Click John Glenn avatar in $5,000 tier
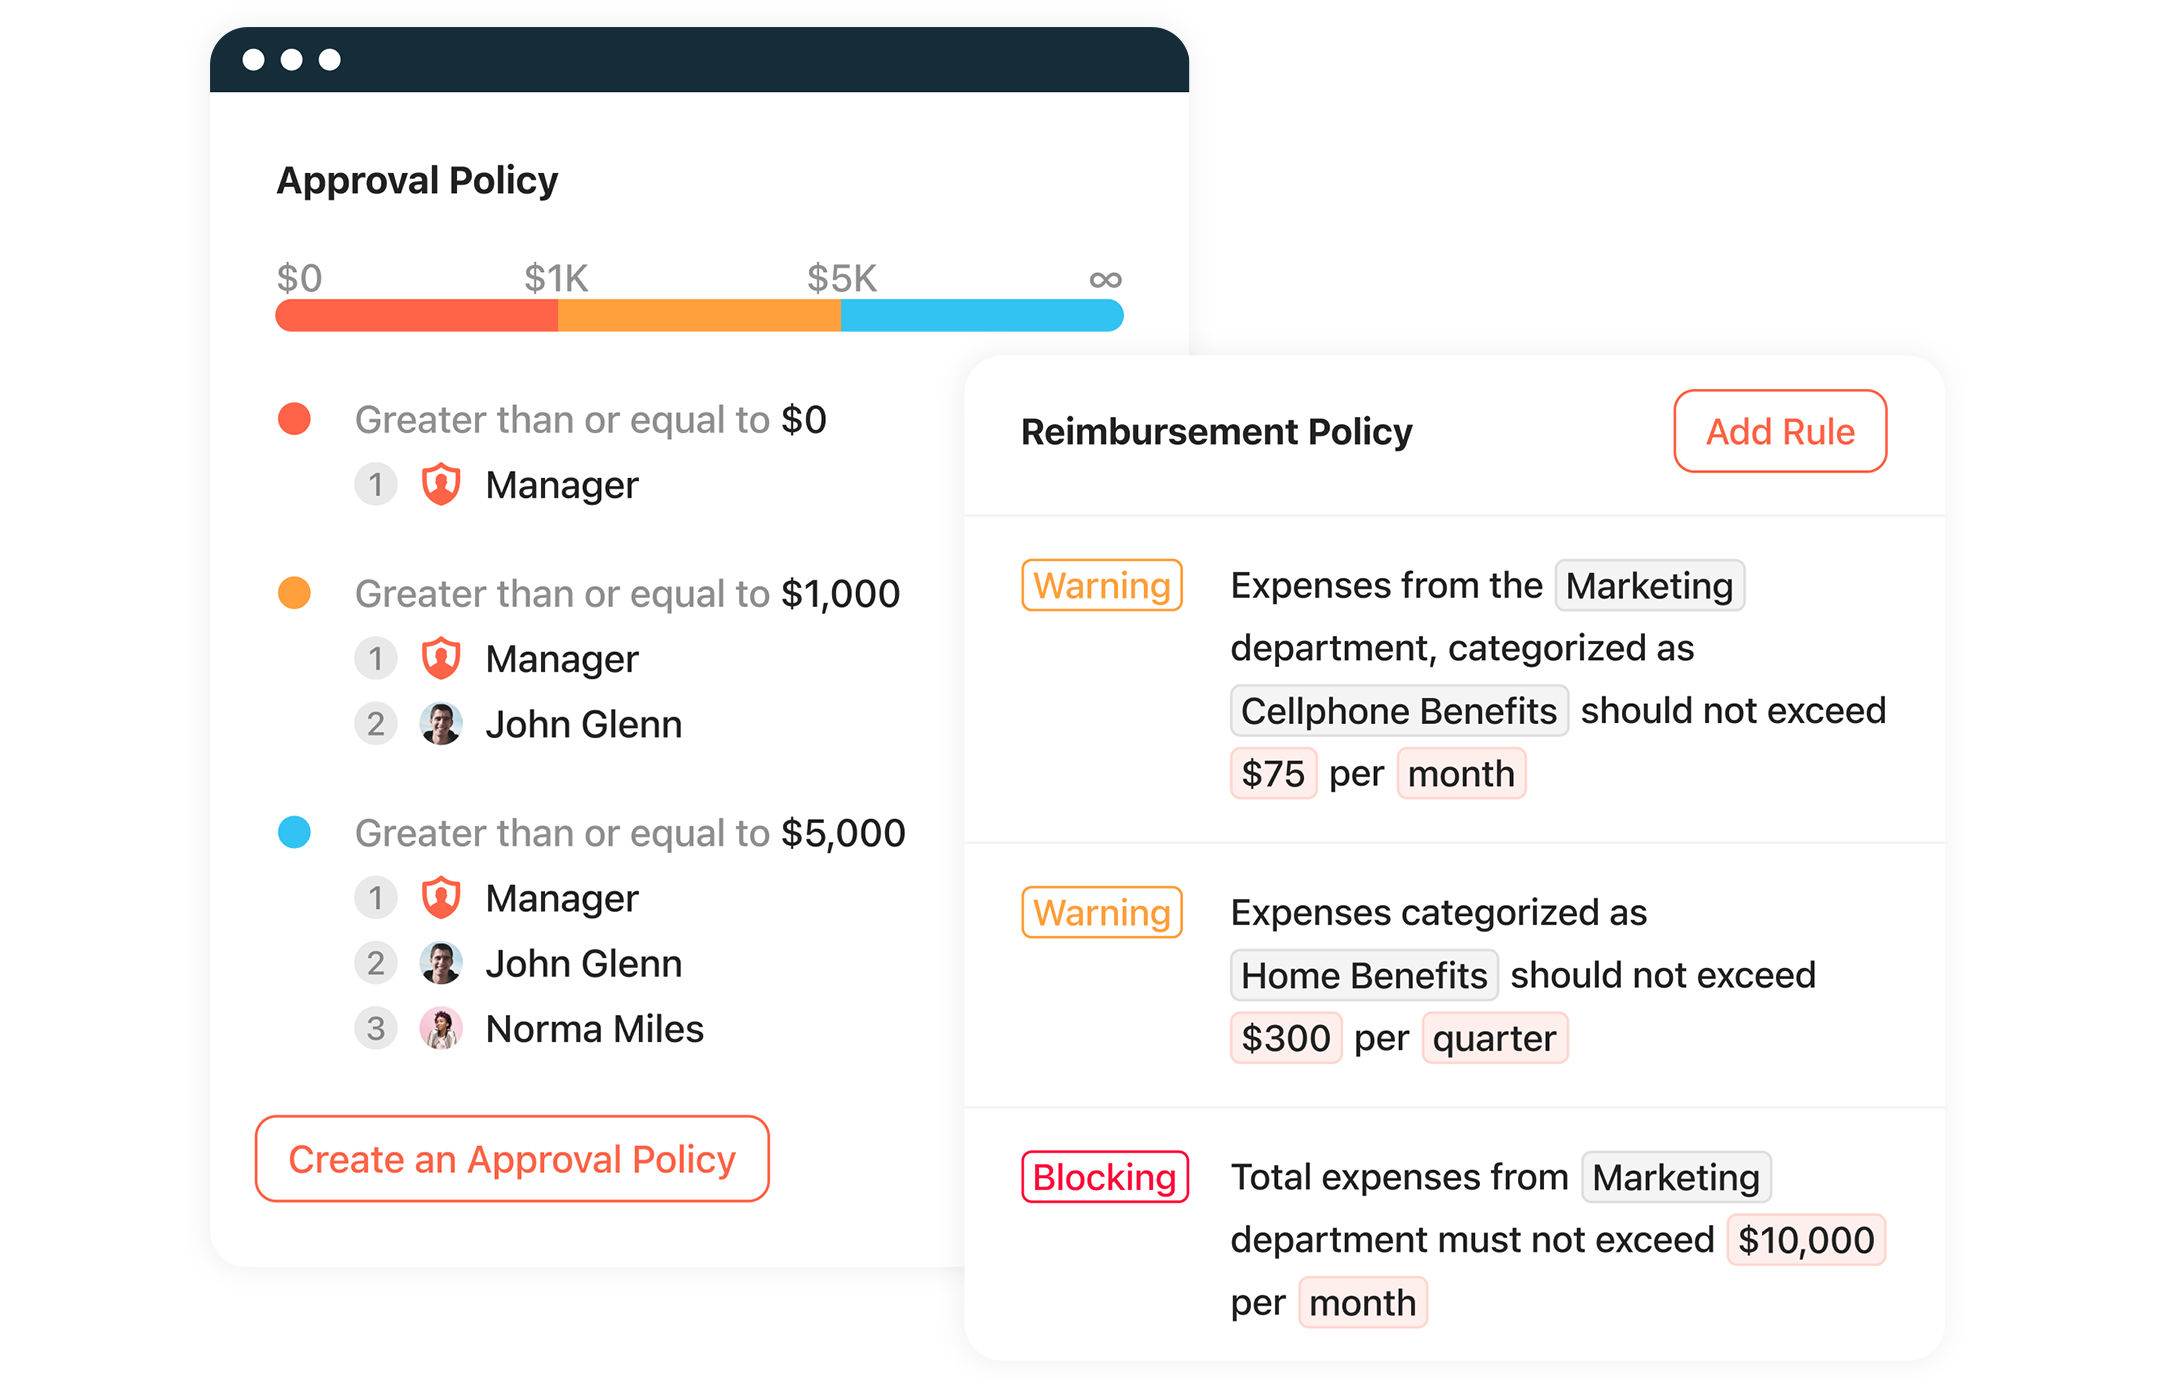This screenshot has width=2160, height=1400. click(x=440, y=963)
